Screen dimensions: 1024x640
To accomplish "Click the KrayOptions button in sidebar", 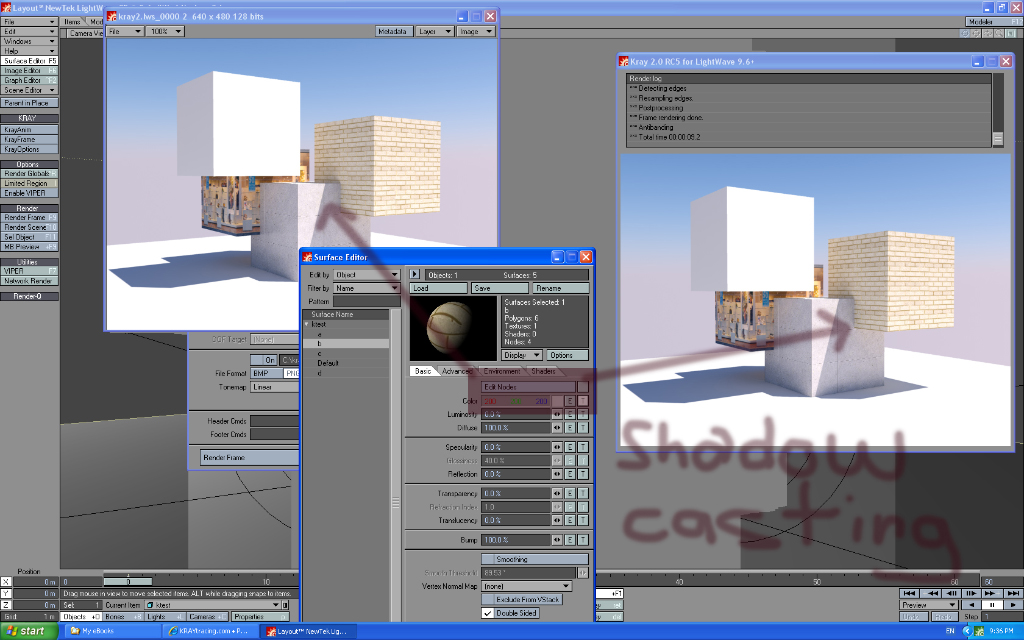I will pyautogui.click(x=30, y=149).
